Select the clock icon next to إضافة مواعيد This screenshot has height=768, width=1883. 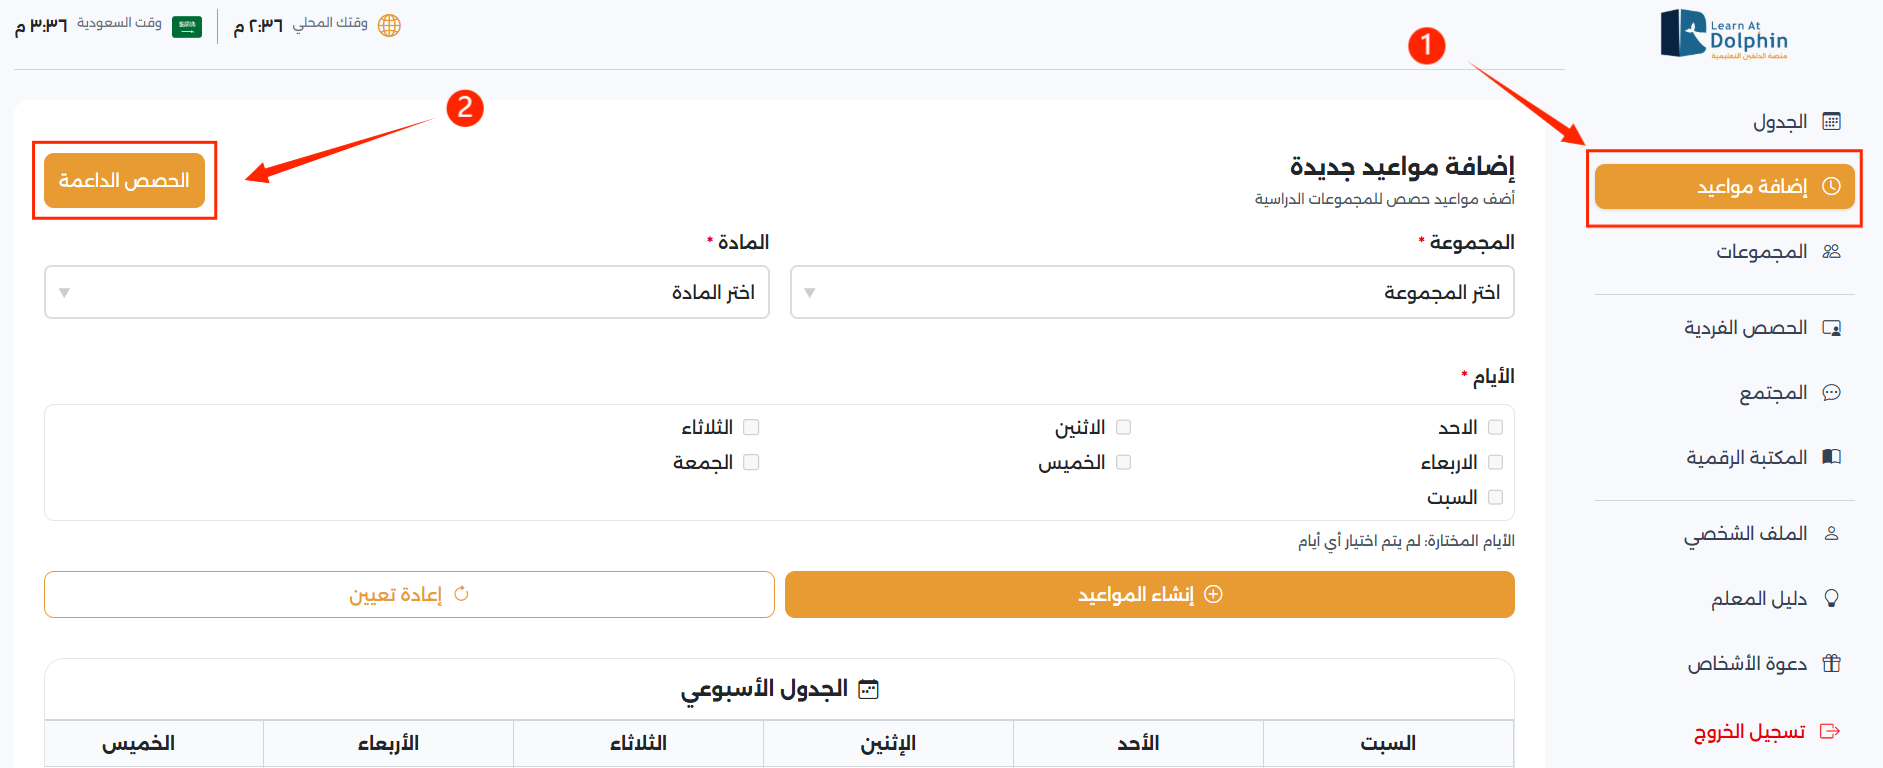[x=1833, y=186]
